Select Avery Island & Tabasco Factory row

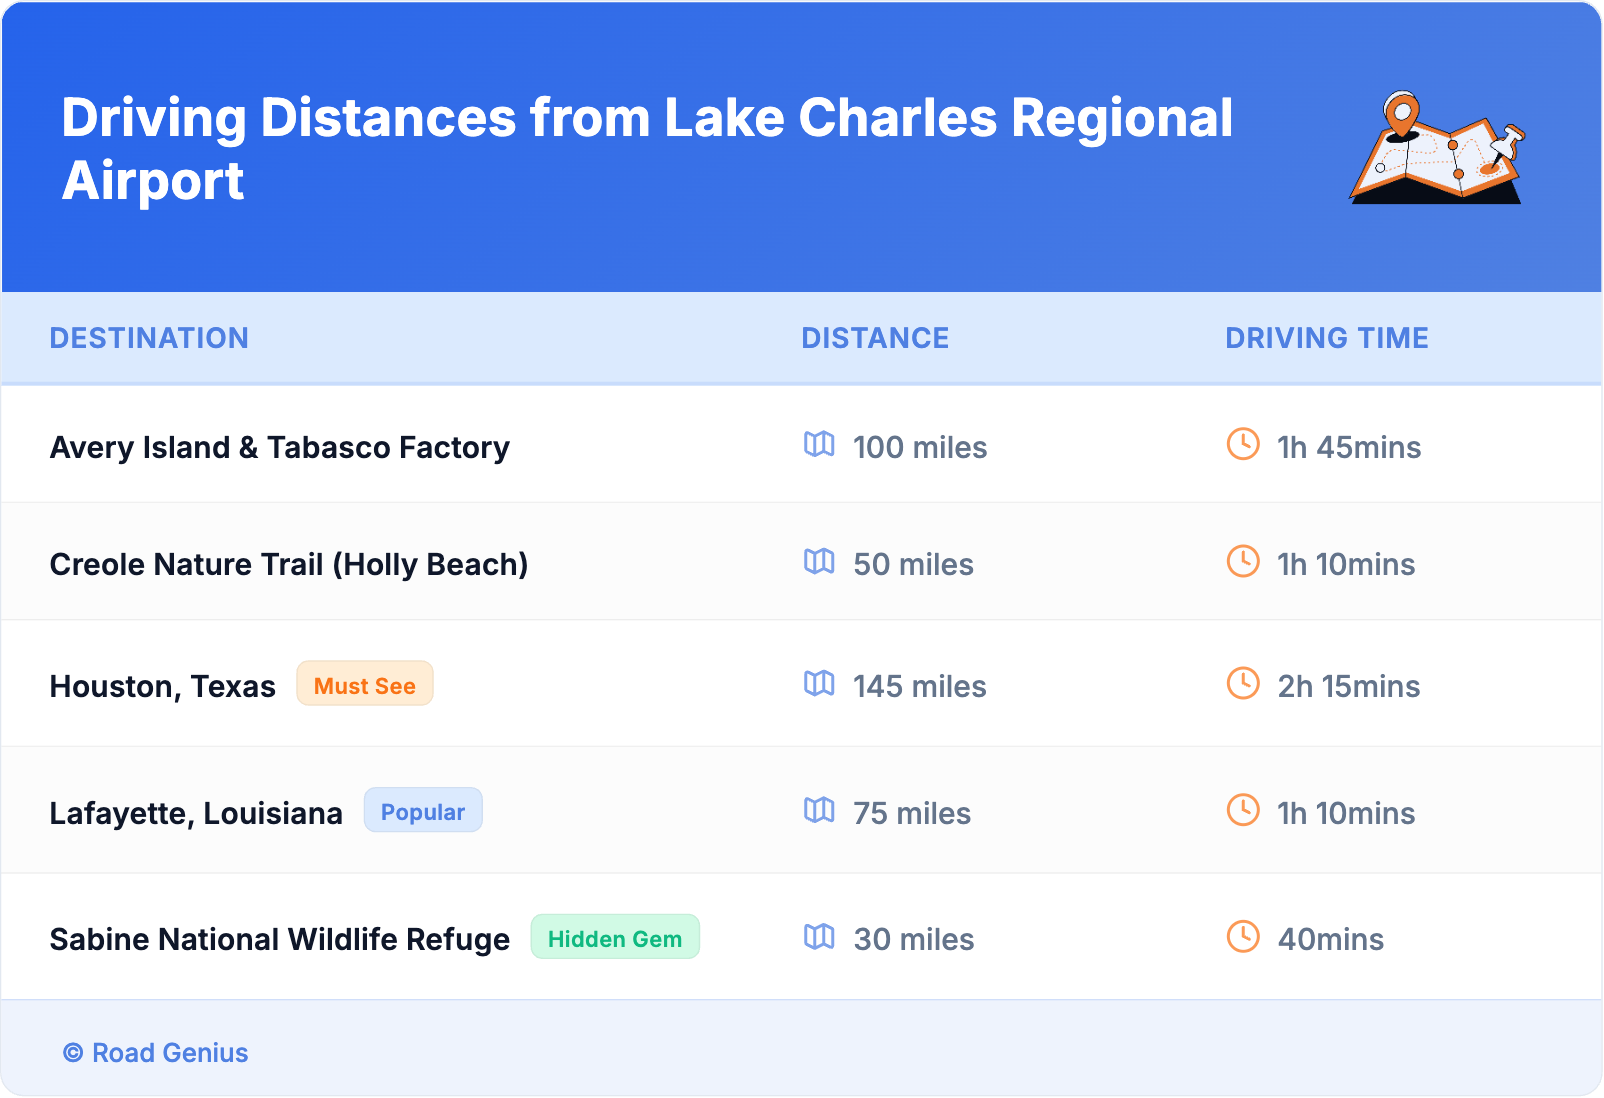pos(280,447)
